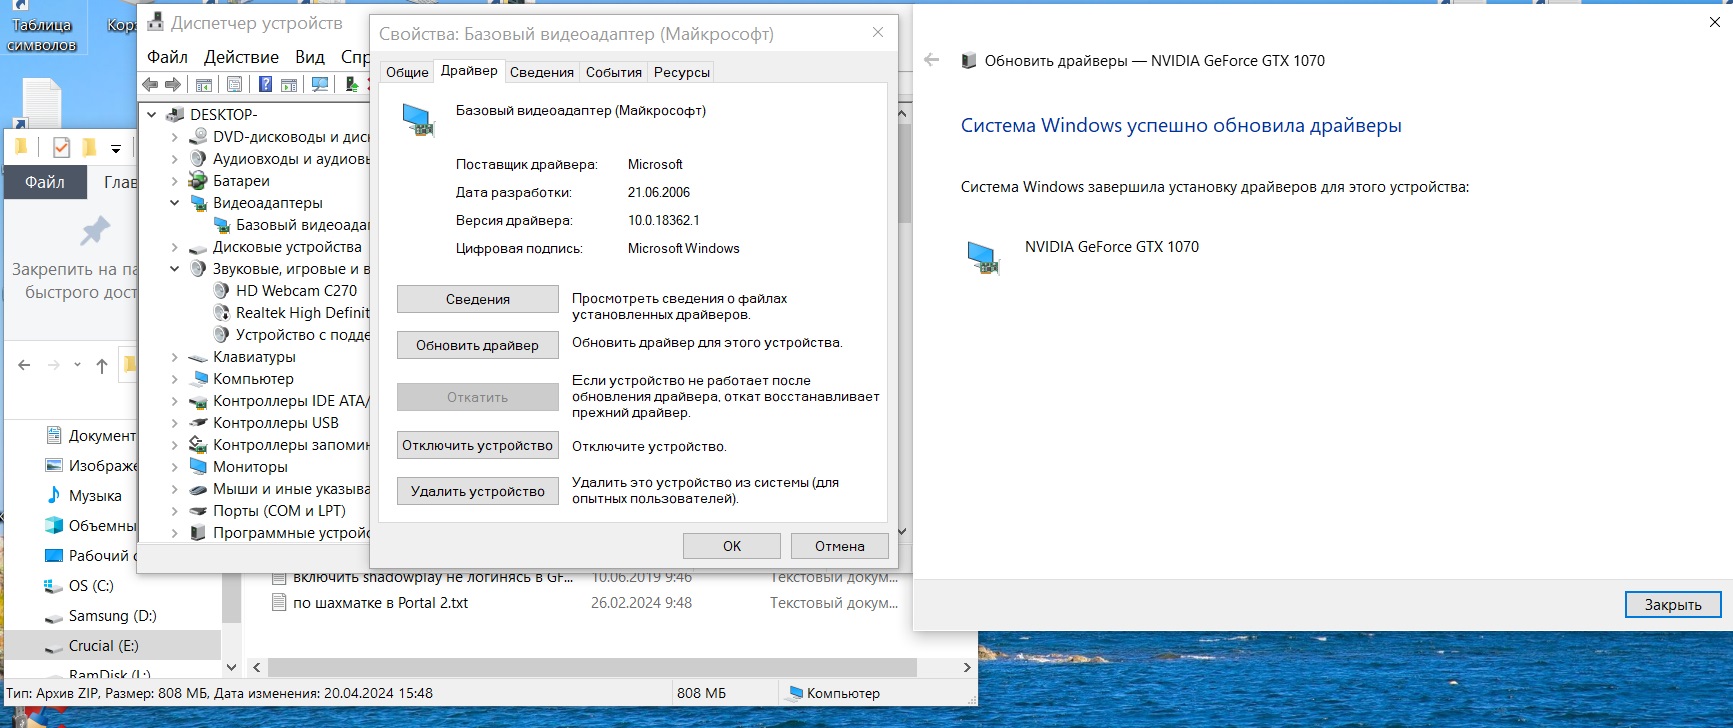Select the Crucial (E:) drive in Explorer
The height and width of the screenshot is (728, 1733).
coord(113,646)
